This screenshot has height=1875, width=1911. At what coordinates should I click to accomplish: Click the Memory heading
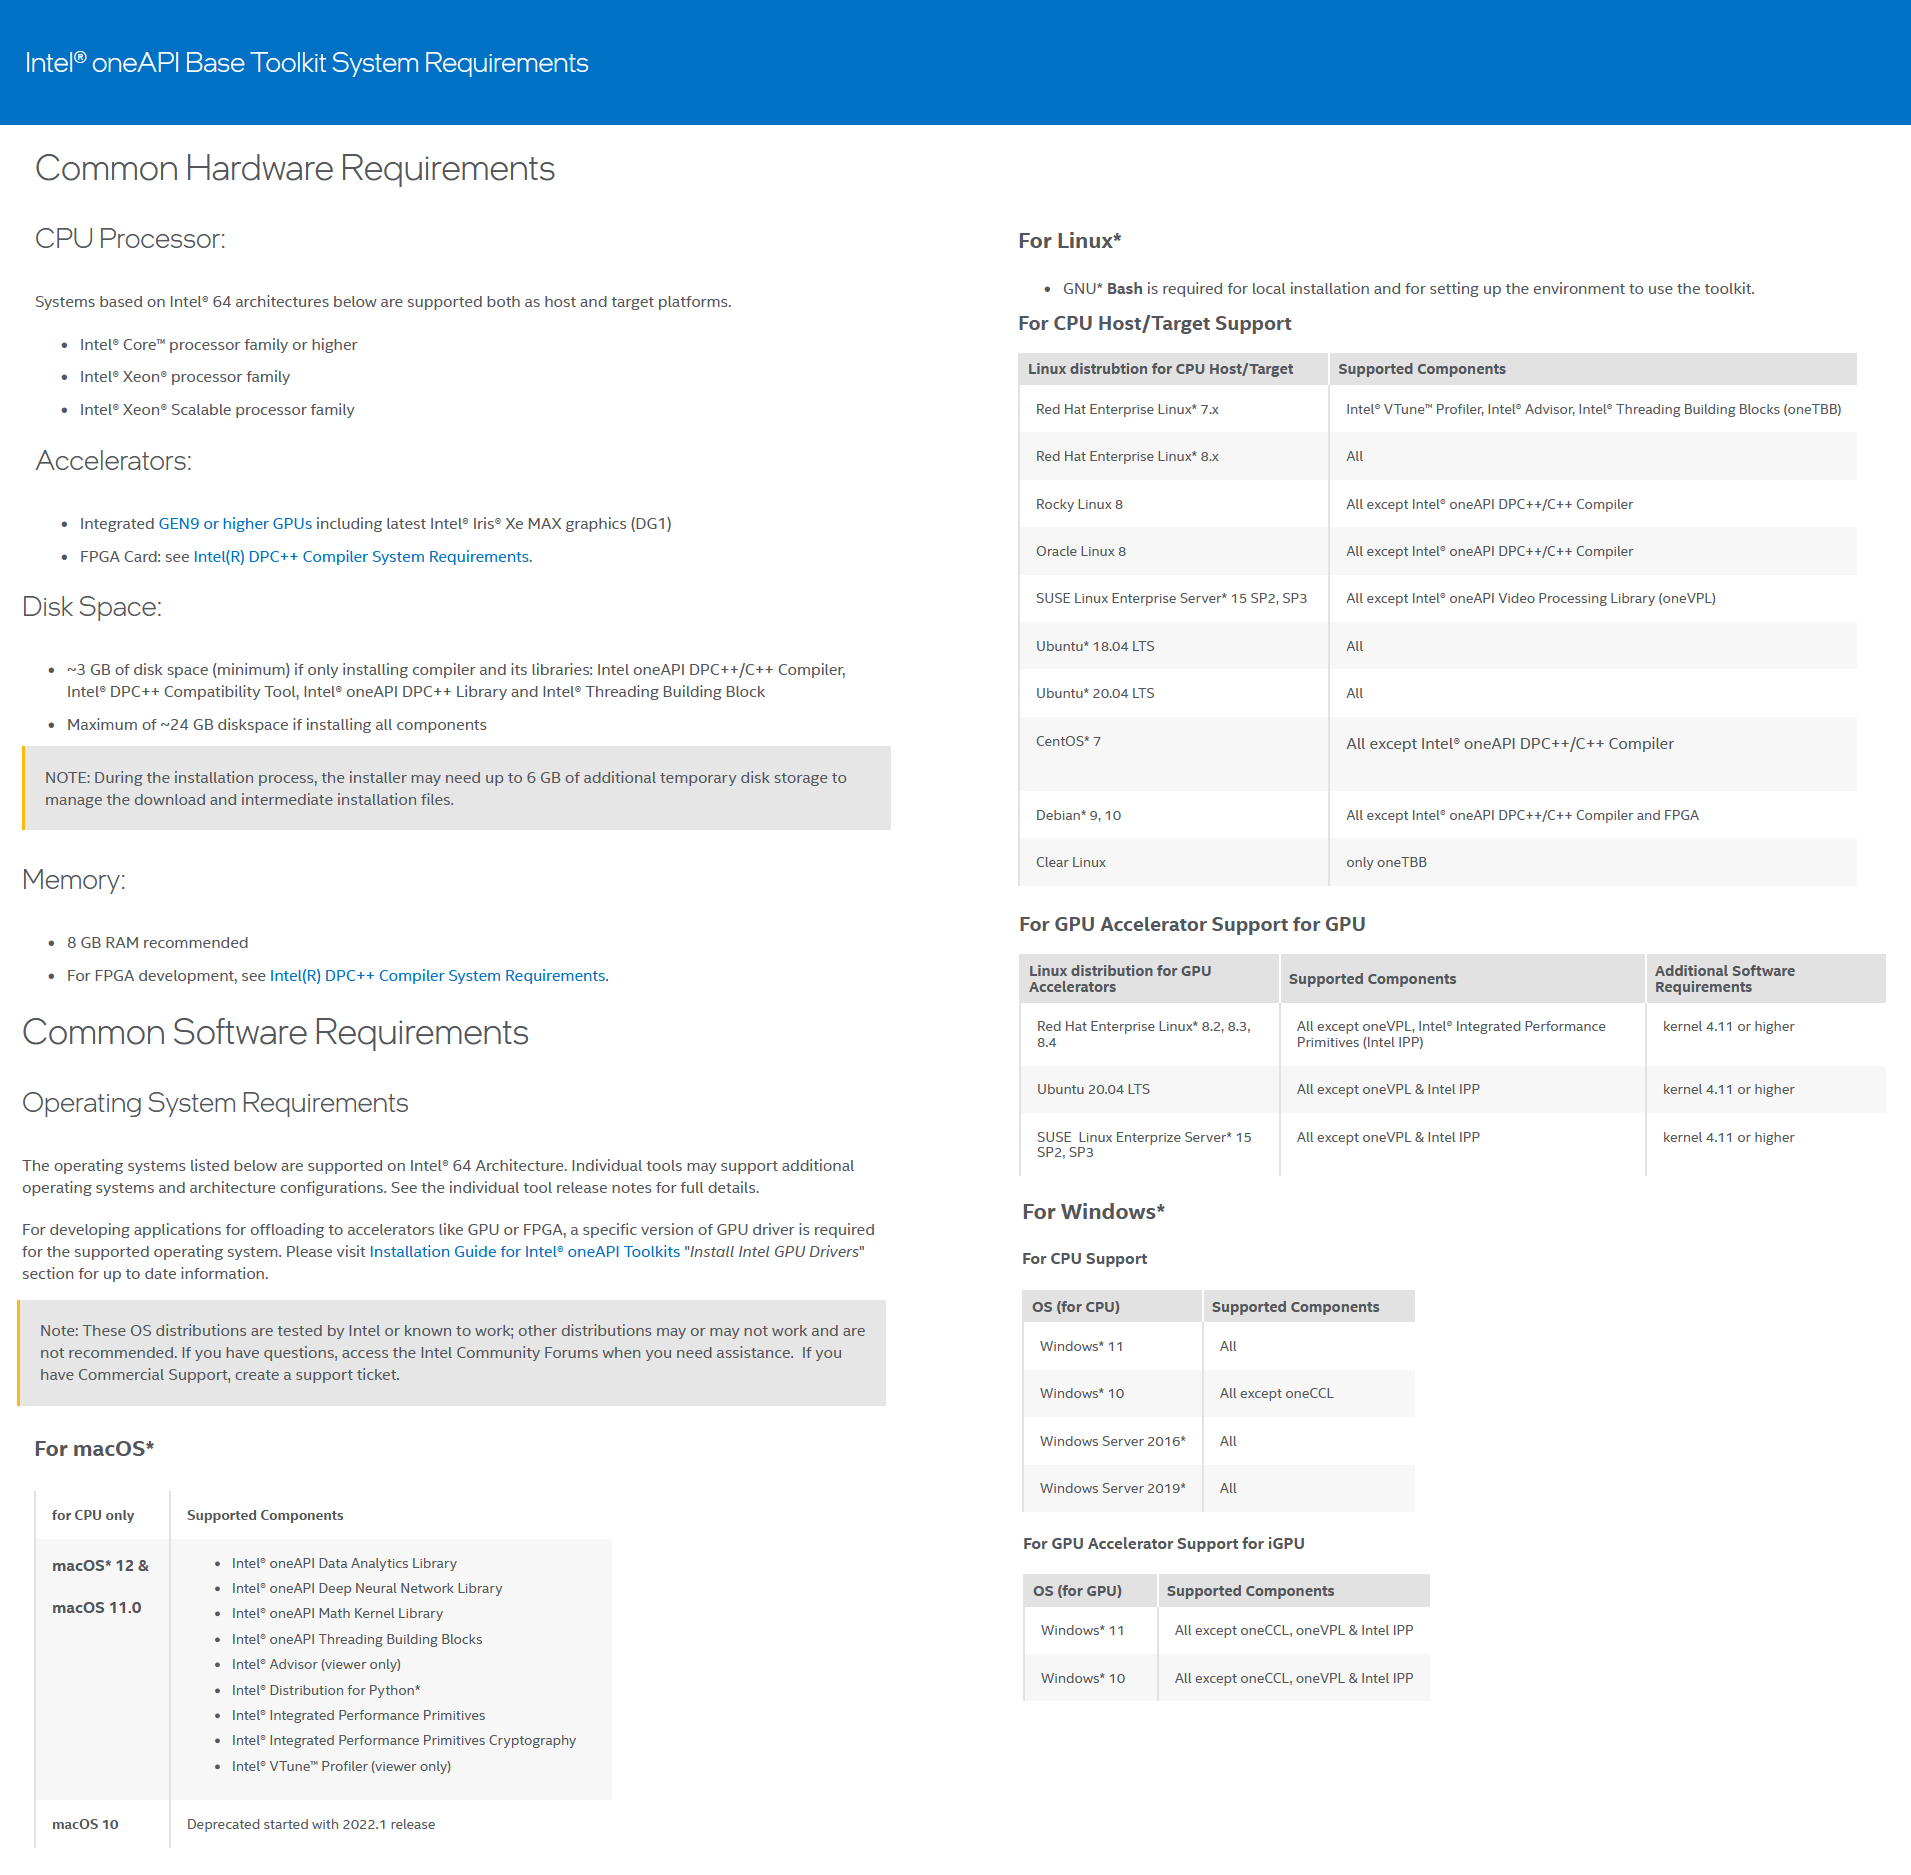click(x=74, y=879)
